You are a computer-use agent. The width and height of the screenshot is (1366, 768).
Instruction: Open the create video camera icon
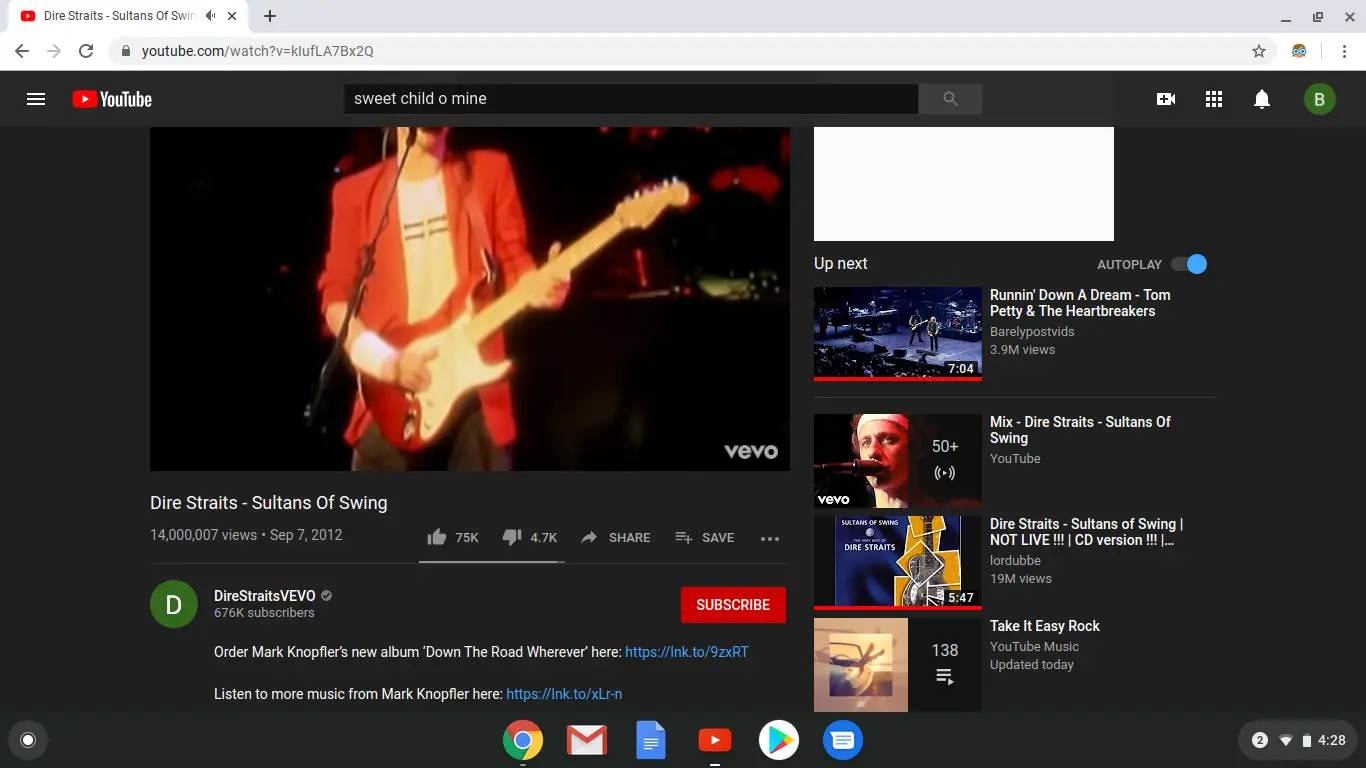pos(1166,99)
